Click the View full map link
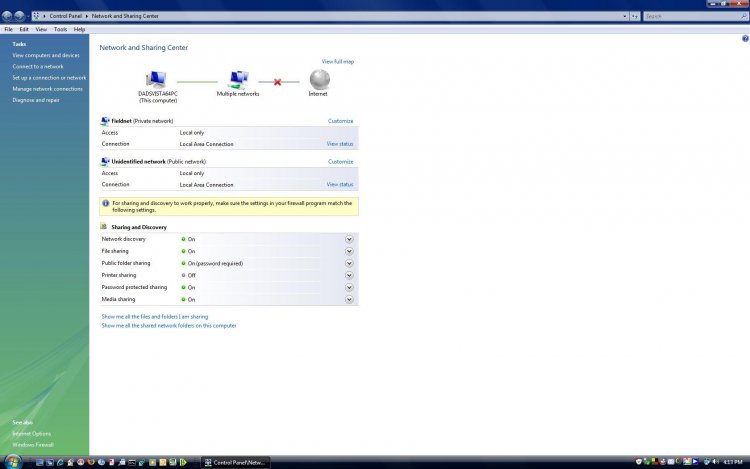The height and width of the screenshot is (469, 750). [x=337, y=62]
